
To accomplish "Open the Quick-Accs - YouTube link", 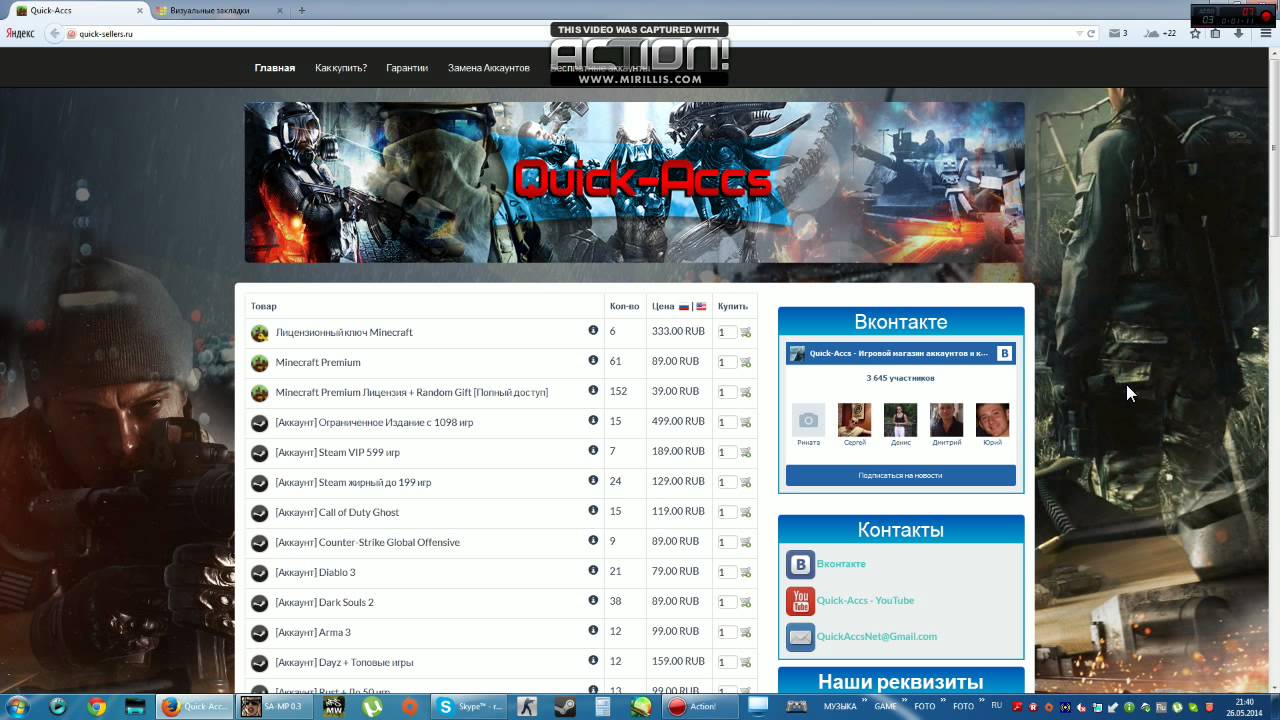I will [x=865, y=600].
